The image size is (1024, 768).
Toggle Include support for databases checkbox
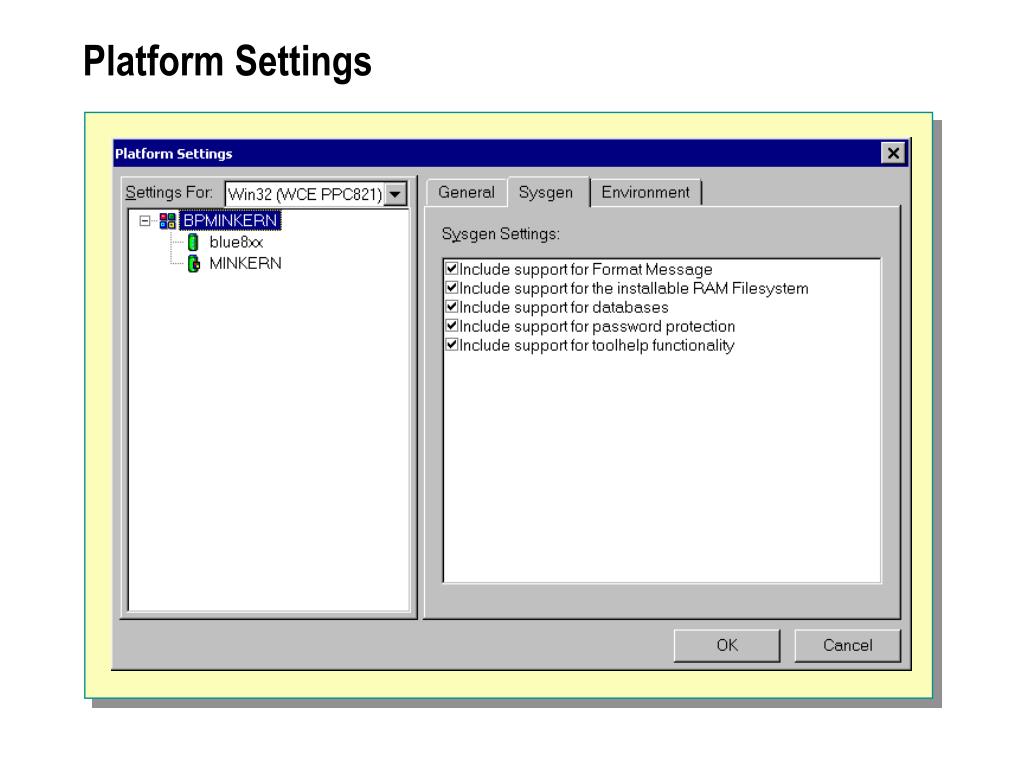coord(451,306)
